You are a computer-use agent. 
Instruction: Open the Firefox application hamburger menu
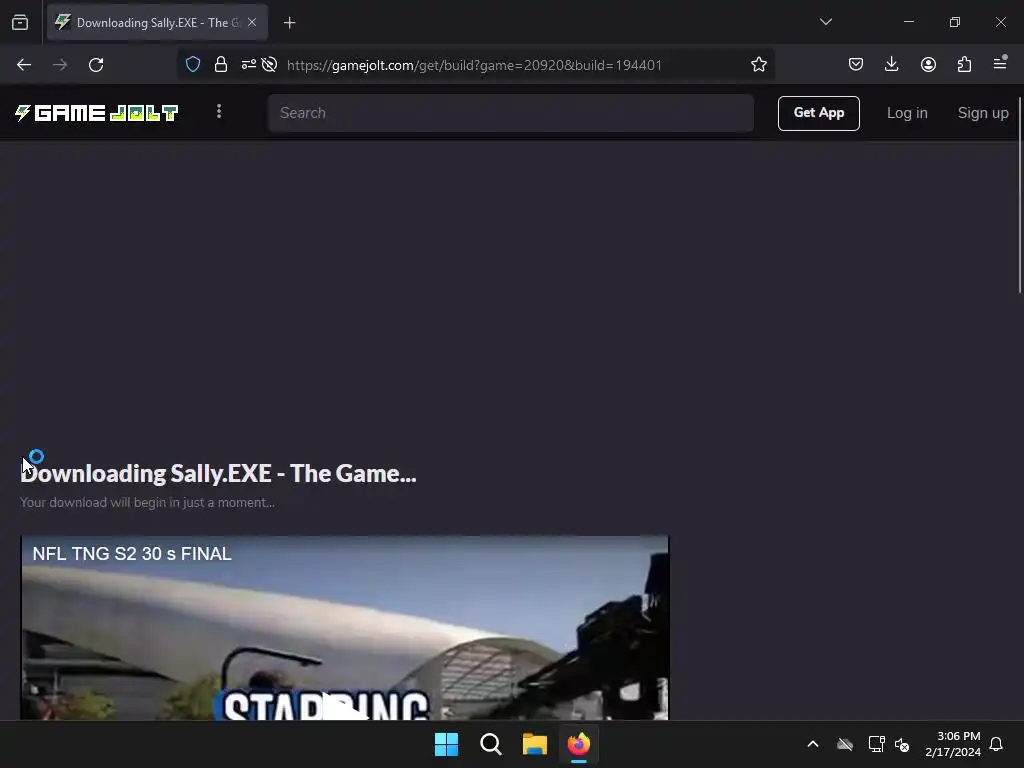[1000, 63]
